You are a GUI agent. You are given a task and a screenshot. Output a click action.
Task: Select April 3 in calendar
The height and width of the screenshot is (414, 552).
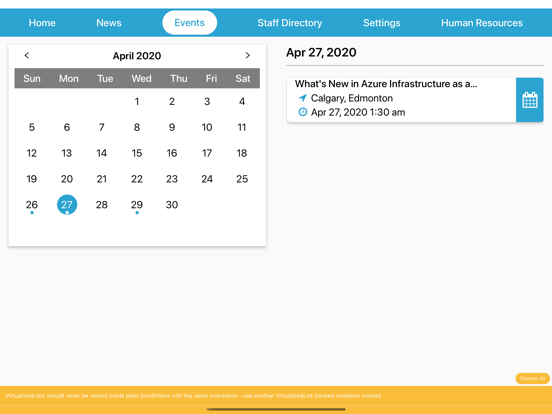click(207, 102)
